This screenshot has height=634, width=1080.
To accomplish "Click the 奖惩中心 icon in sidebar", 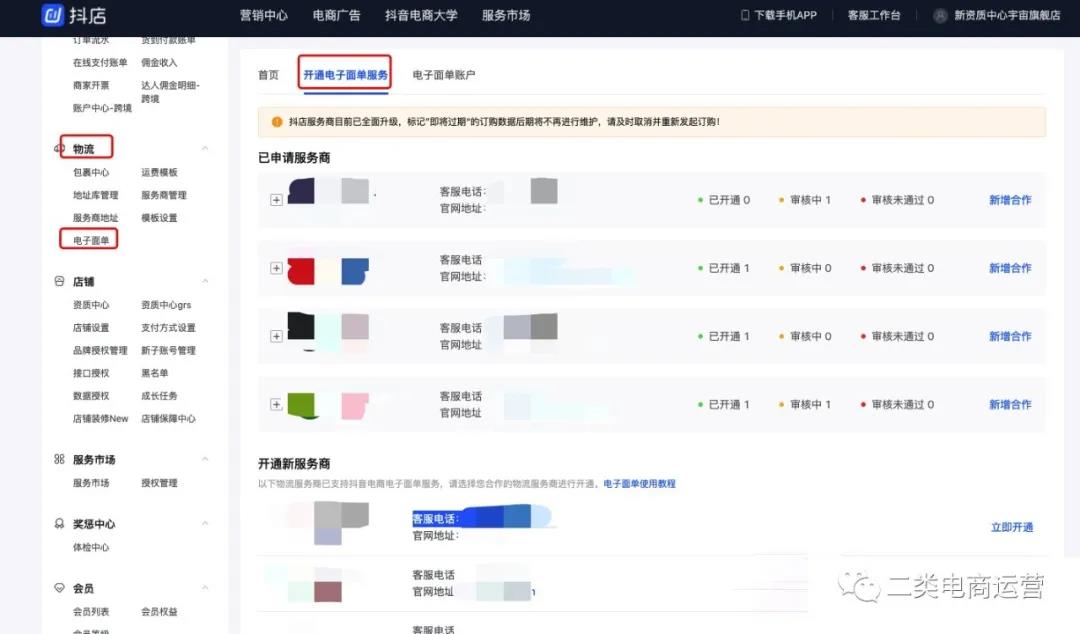I will click(x=59, y=524).
